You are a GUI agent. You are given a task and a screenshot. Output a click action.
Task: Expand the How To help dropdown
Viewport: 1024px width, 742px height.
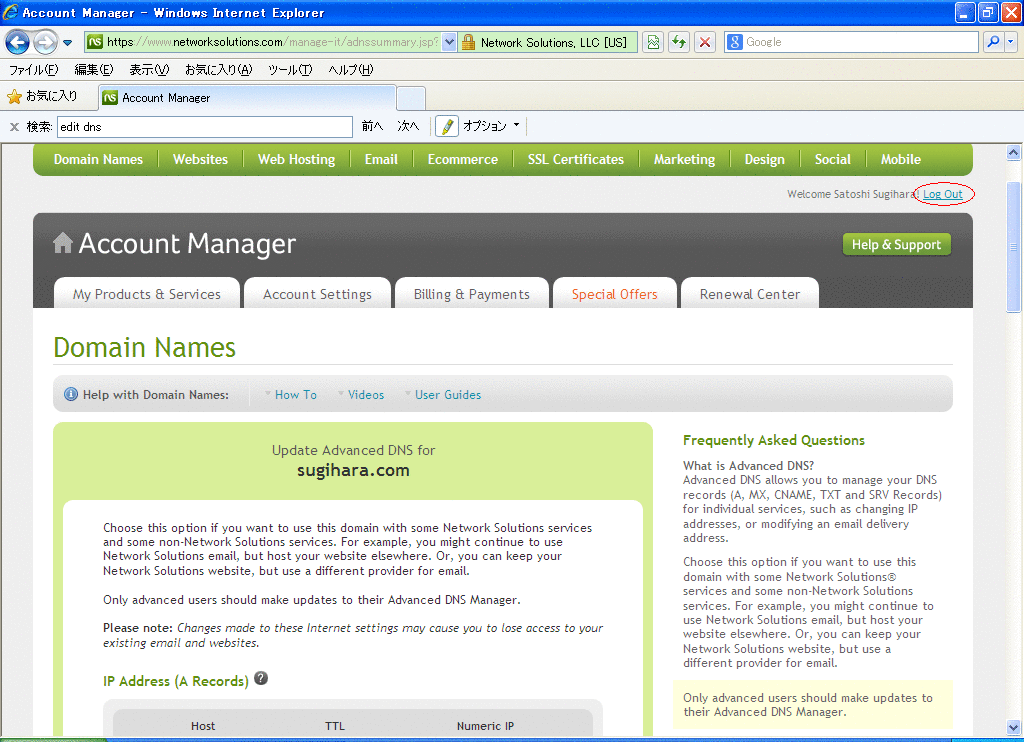click(x=291, y=395)
